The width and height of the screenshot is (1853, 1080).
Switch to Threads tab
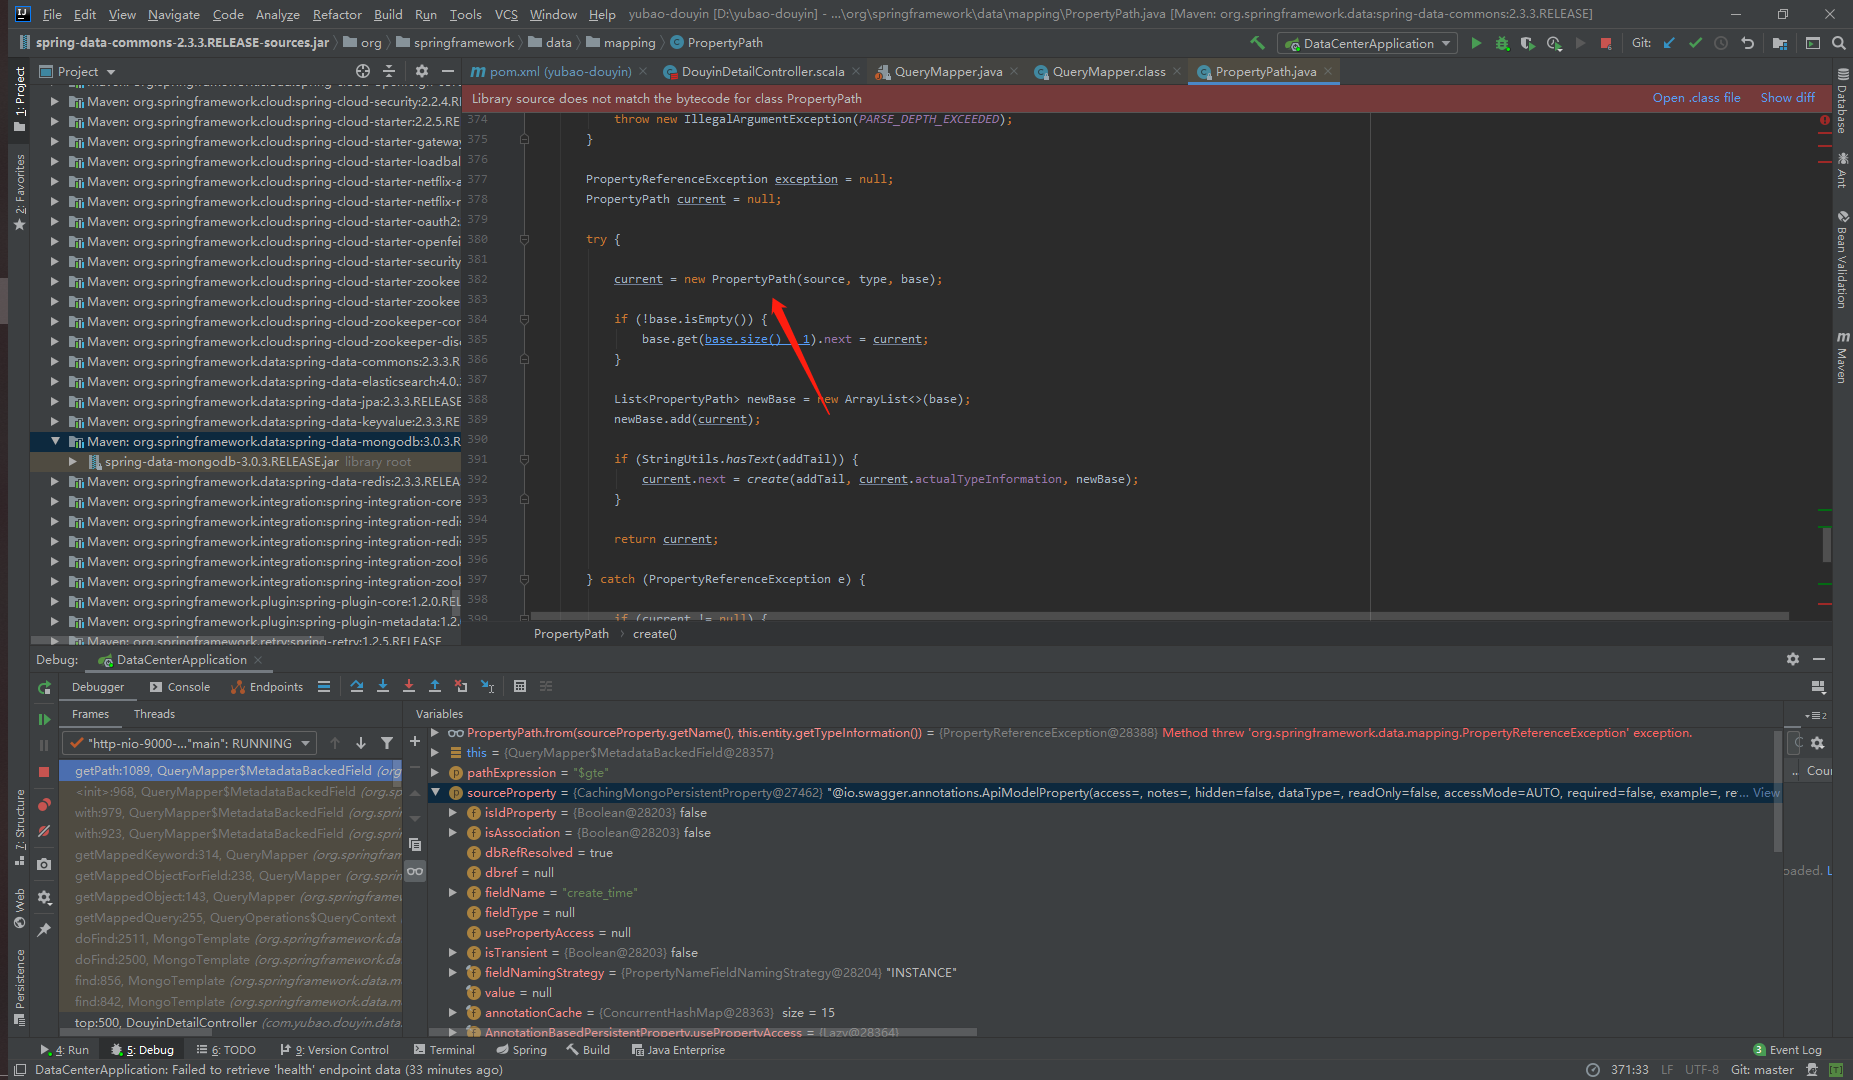154,714
